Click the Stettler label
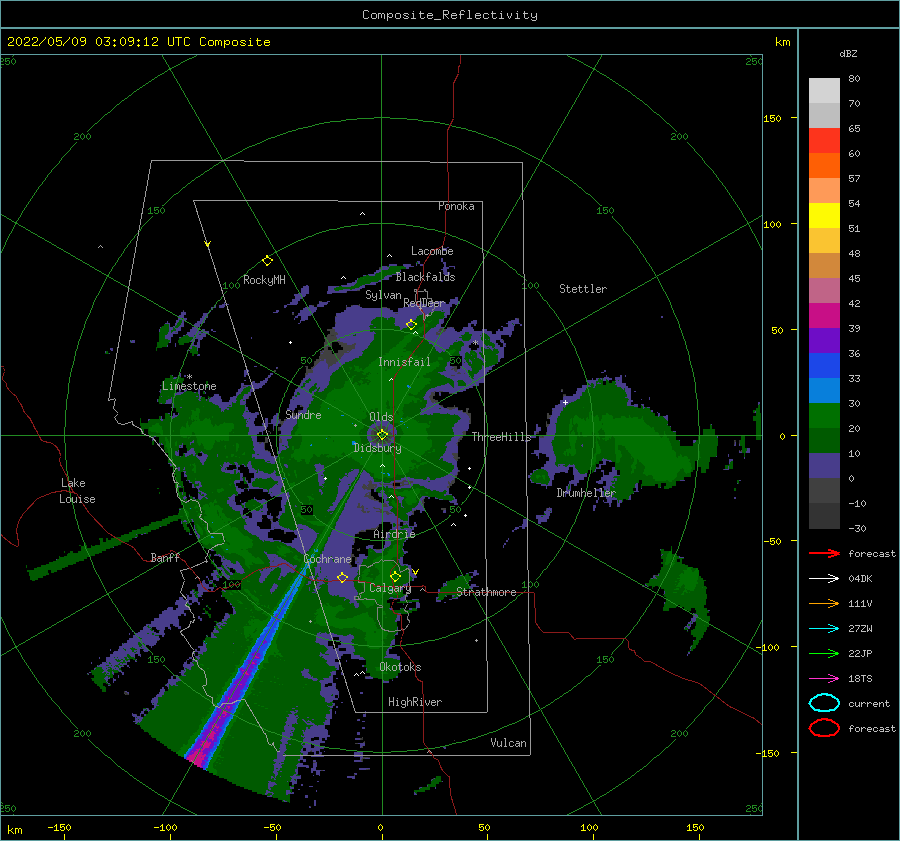This screenshot has width=900, height=841. tap(583, 289)
